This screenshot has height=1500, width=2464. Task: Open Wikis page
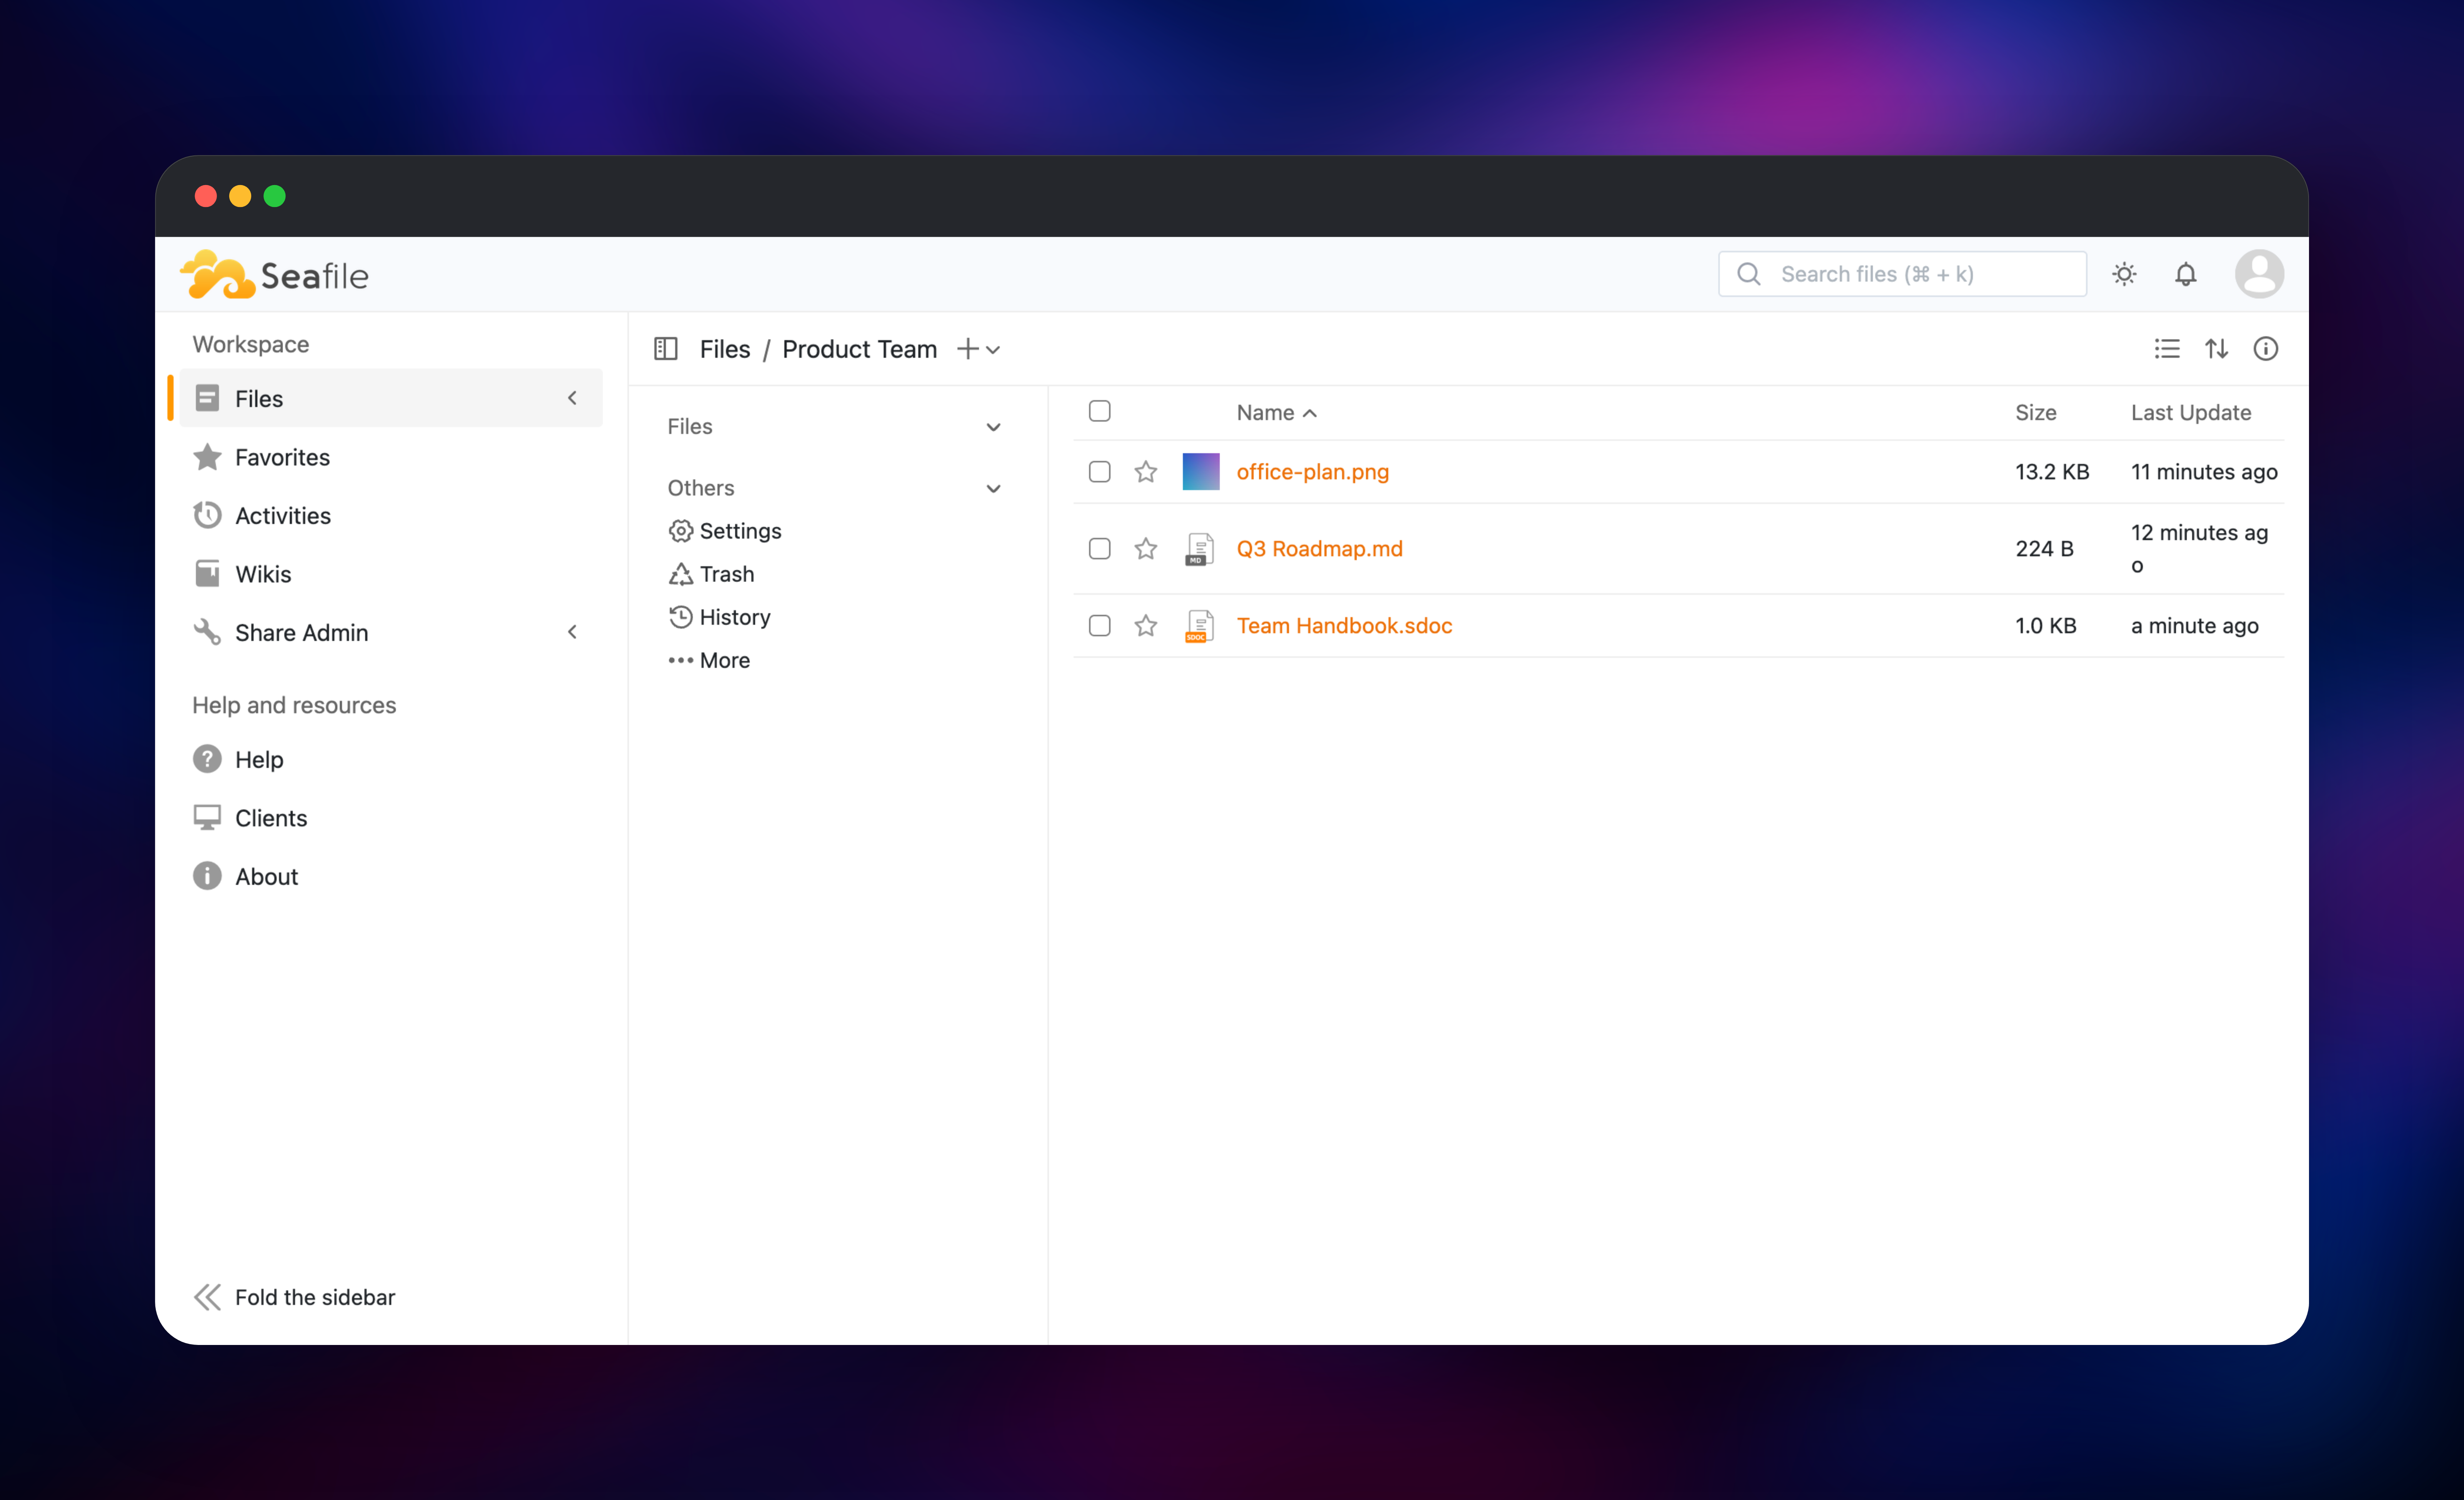(x=391, y=574)
